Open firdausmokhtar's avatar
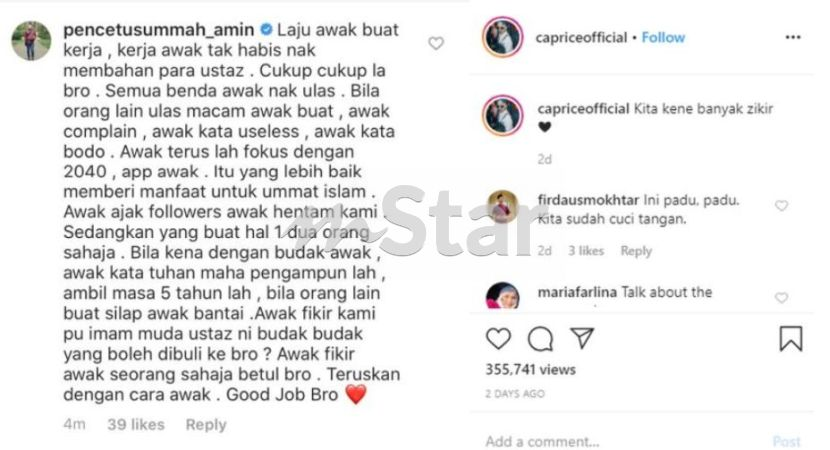 point(502,206)
